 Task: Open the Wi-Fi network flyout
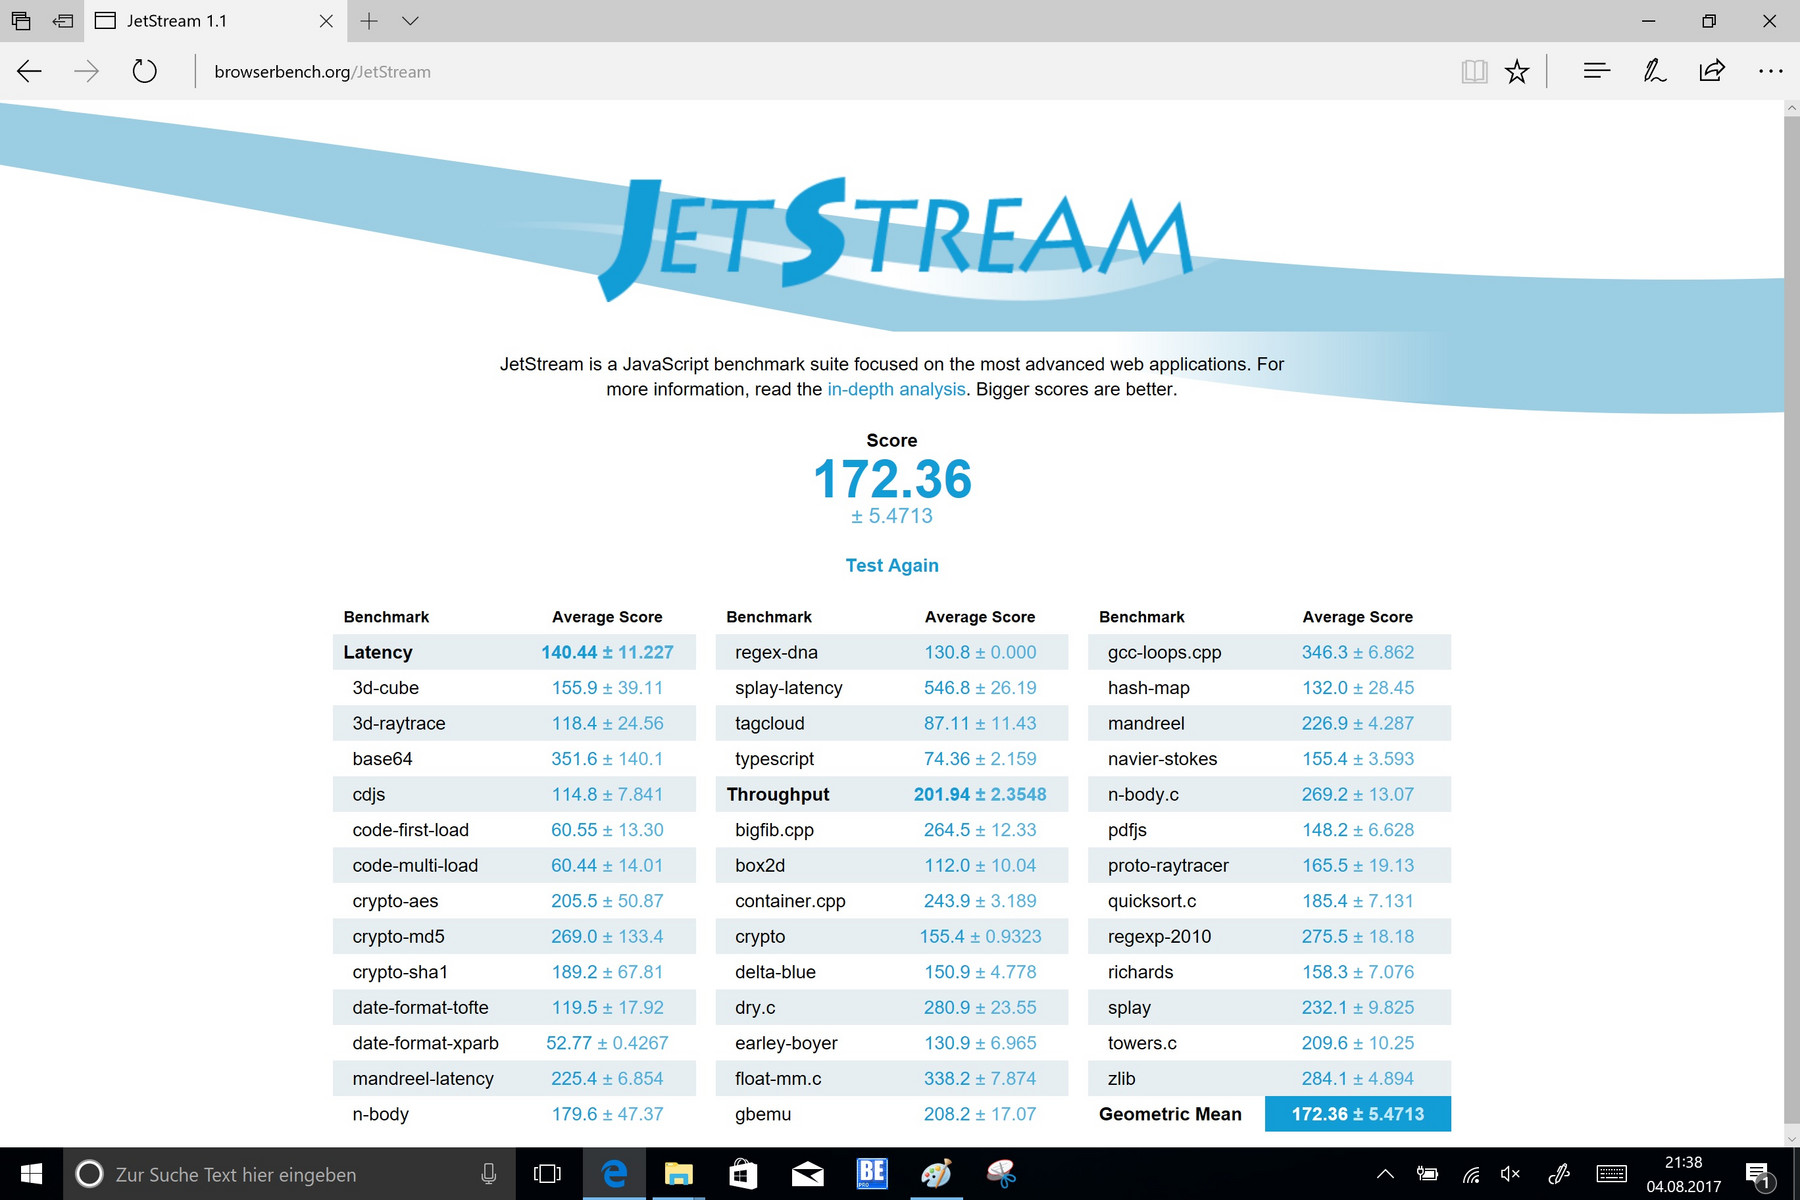(1471, 1174)
